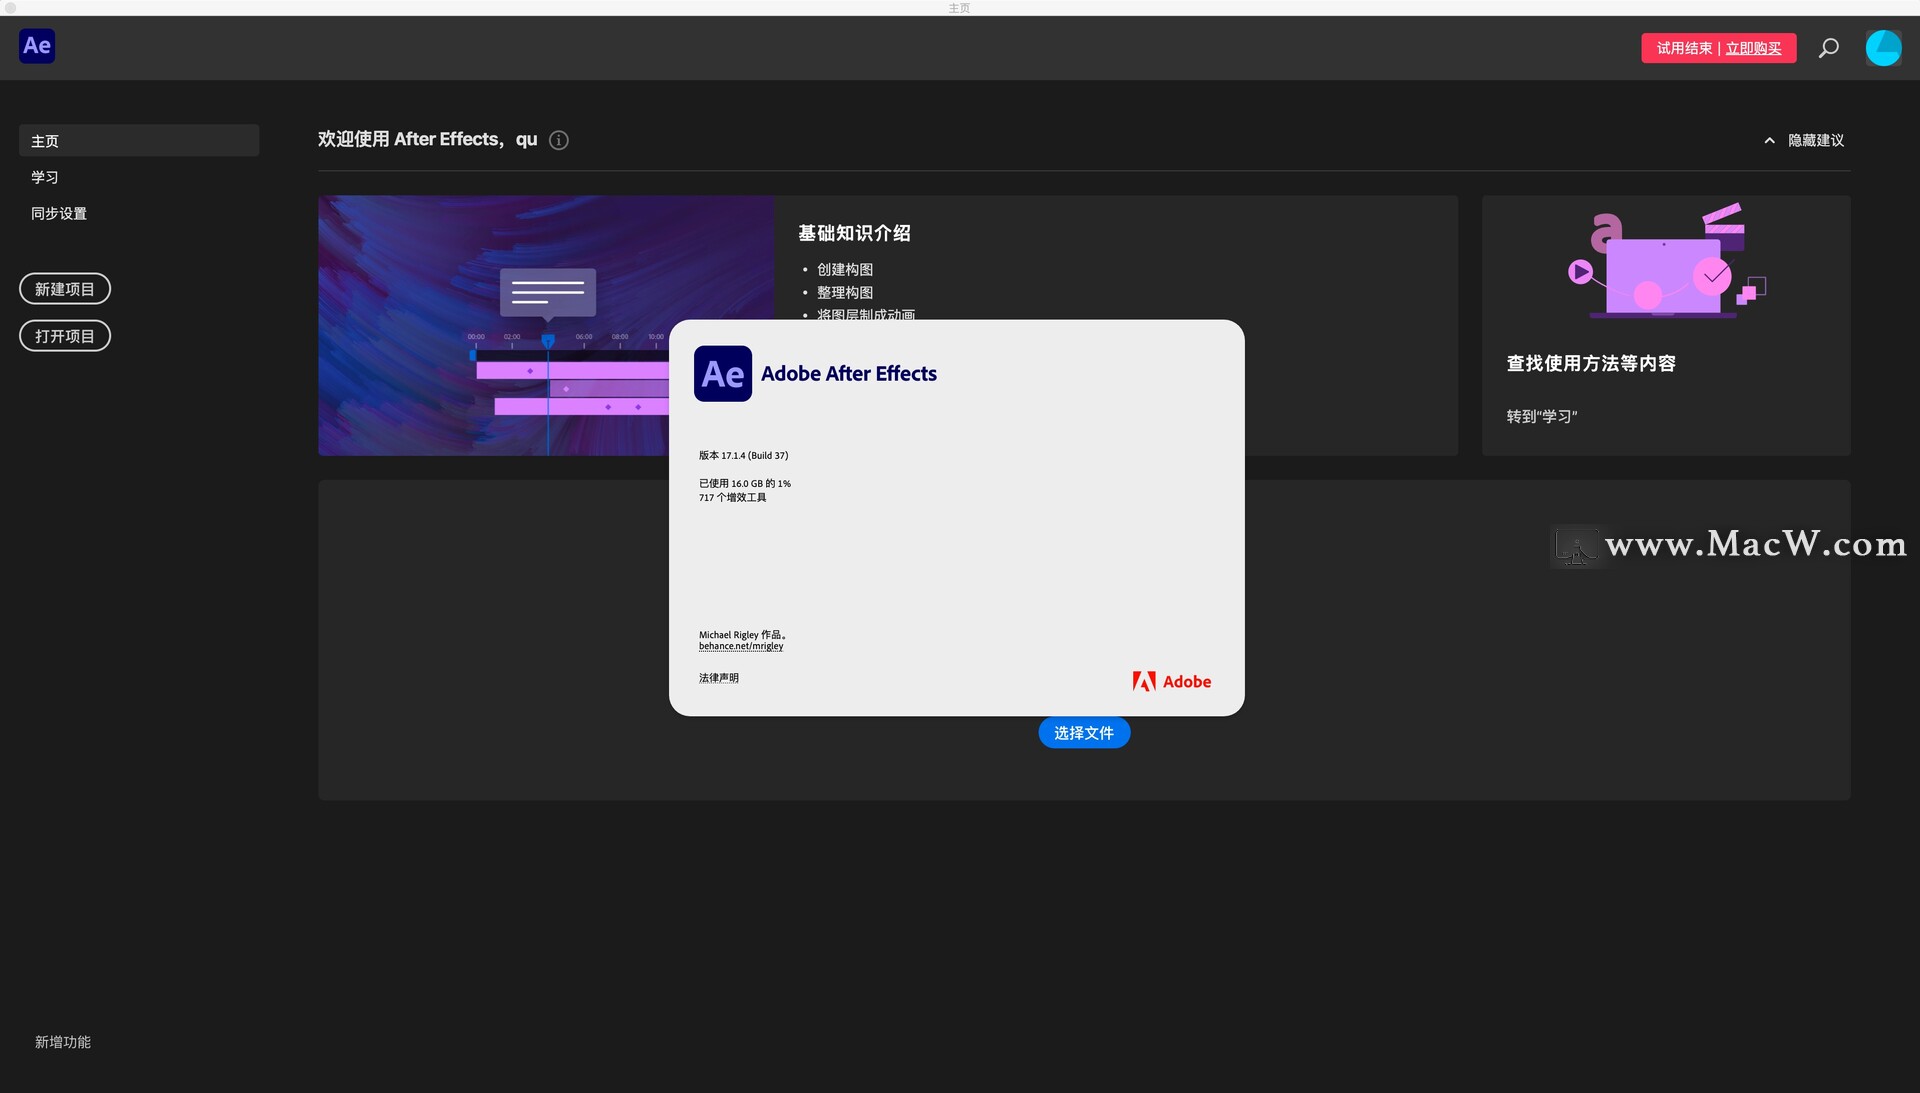This screenshot has width=1920, height=1093.
Task: Click the user profile avatar
Action: tap(1884, 47)
